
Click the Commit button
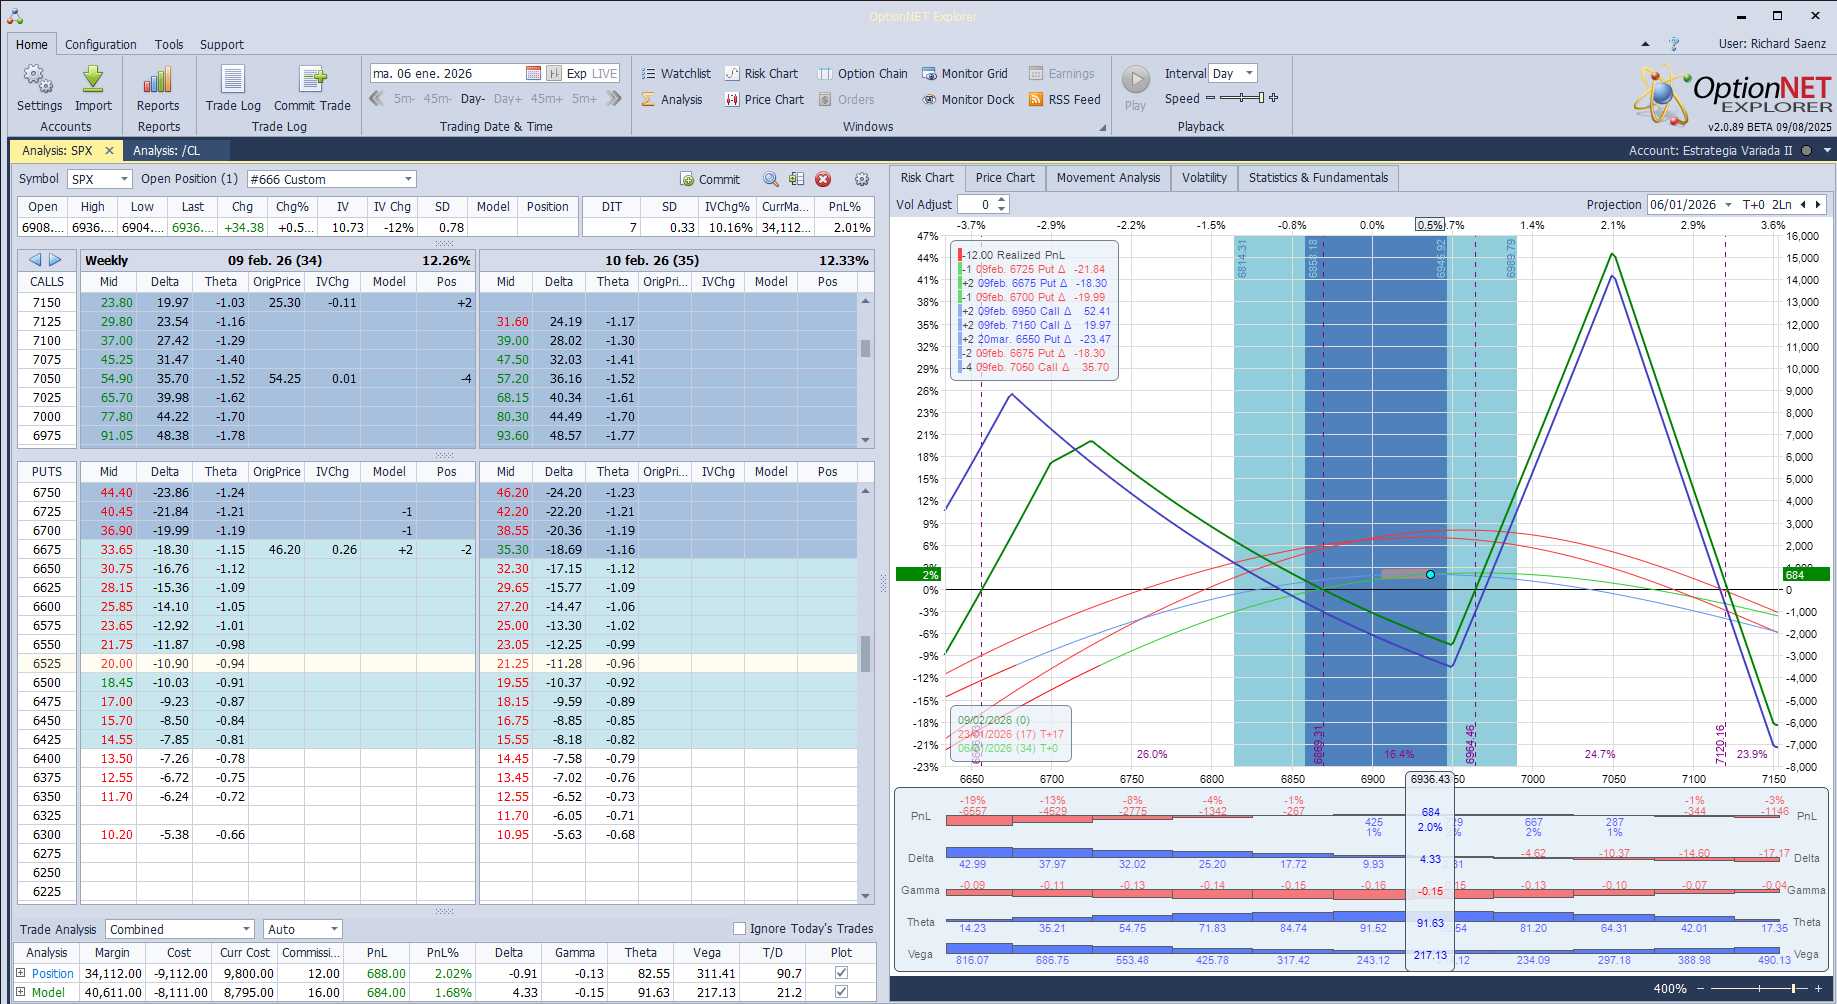pos(710,179)
